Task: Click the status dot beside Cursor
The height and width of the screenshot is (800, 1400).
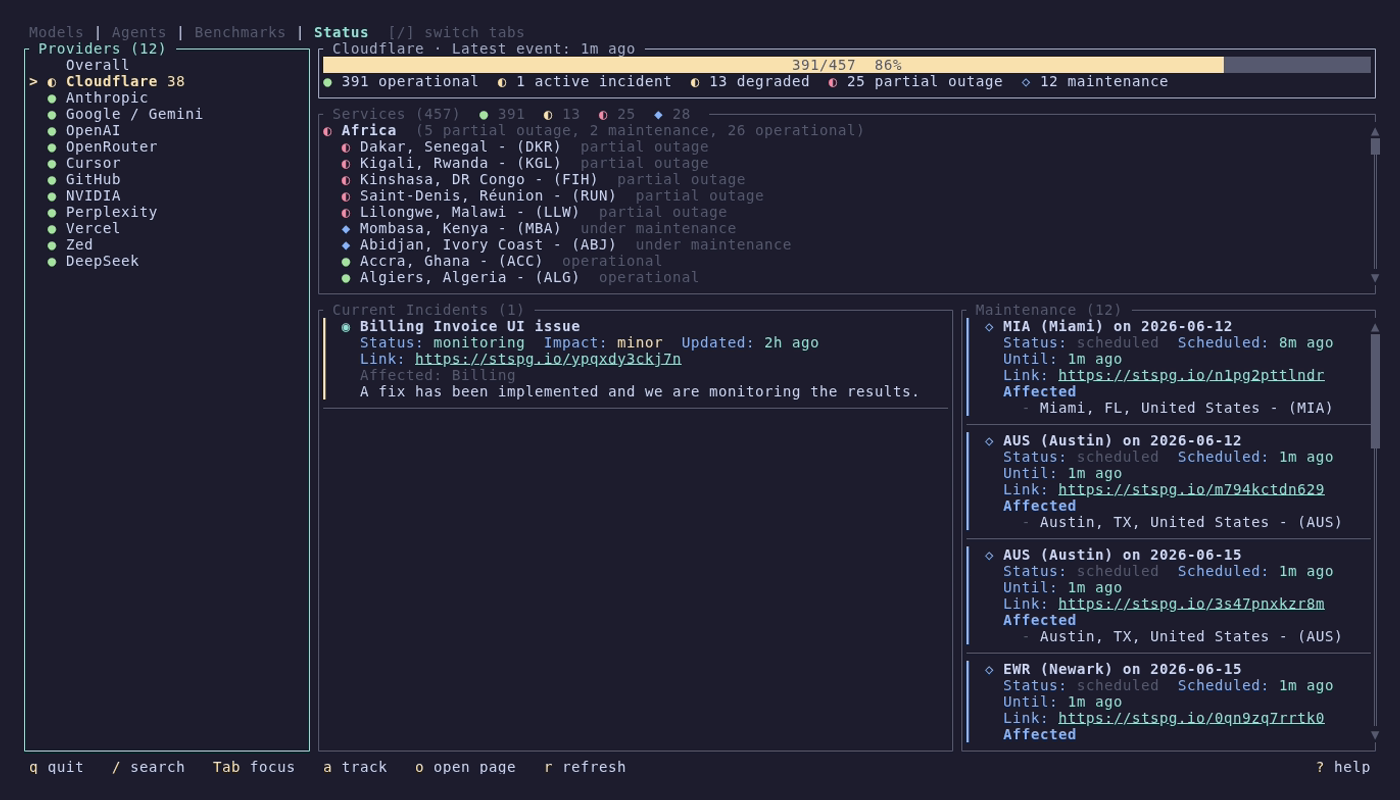Action: [52, 163]
